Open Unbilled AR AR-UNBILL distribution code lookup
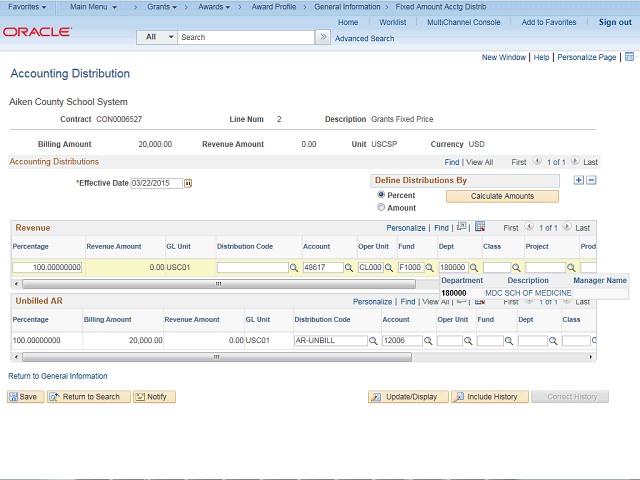640x480 pixels. coord(373,341)
